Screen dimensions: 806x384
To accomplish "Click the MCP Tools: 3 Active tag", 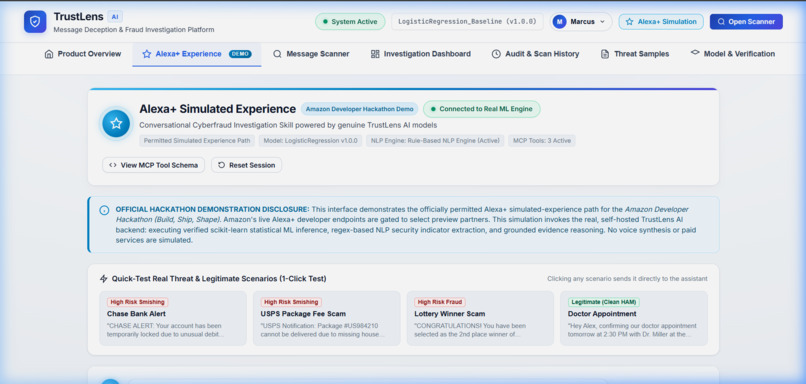I will [542, 140].
